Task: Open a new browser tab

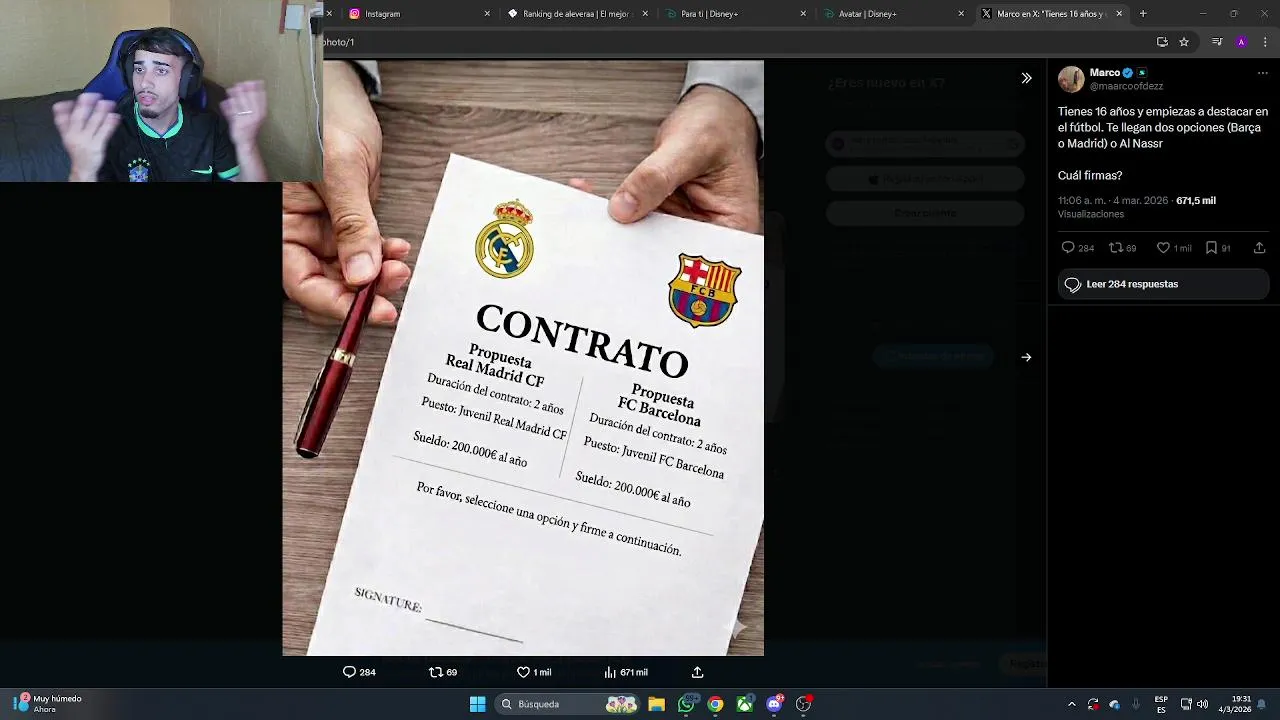Action: click(x=1143, y=14)
